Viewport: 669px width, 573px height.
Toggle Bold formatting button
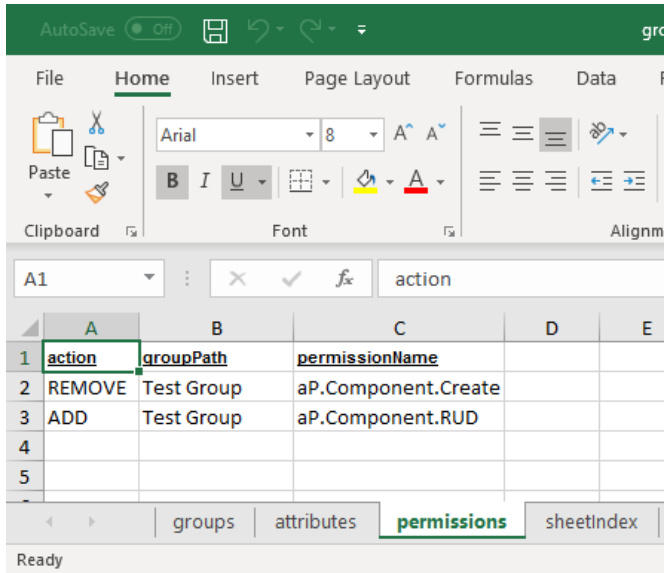pos(172,181)
